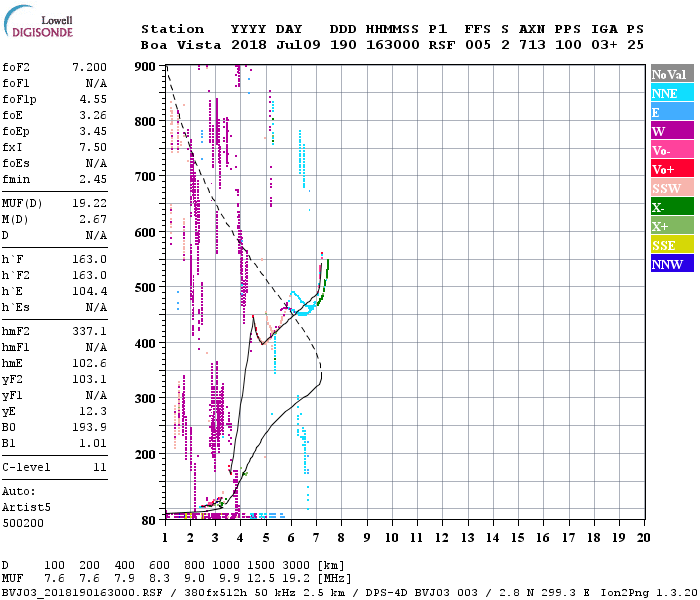The height and width of the screenshot is (600, 700).
Task: Click the 10 MHz frequency axis label
Action: (x=392, y=538)
